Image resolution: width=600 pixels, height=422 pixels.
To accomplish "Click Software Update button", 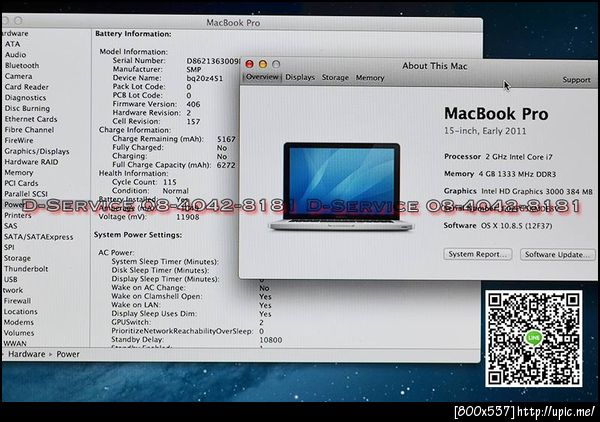I will 557,255.
